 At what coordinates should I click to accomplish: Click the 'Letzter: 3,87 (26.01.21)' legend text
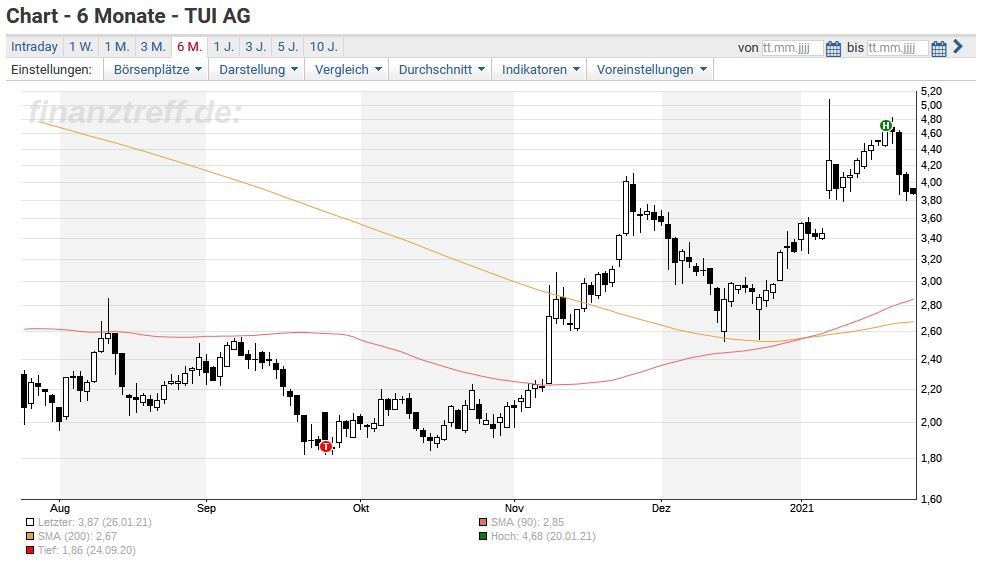click(x=94, y=522)
